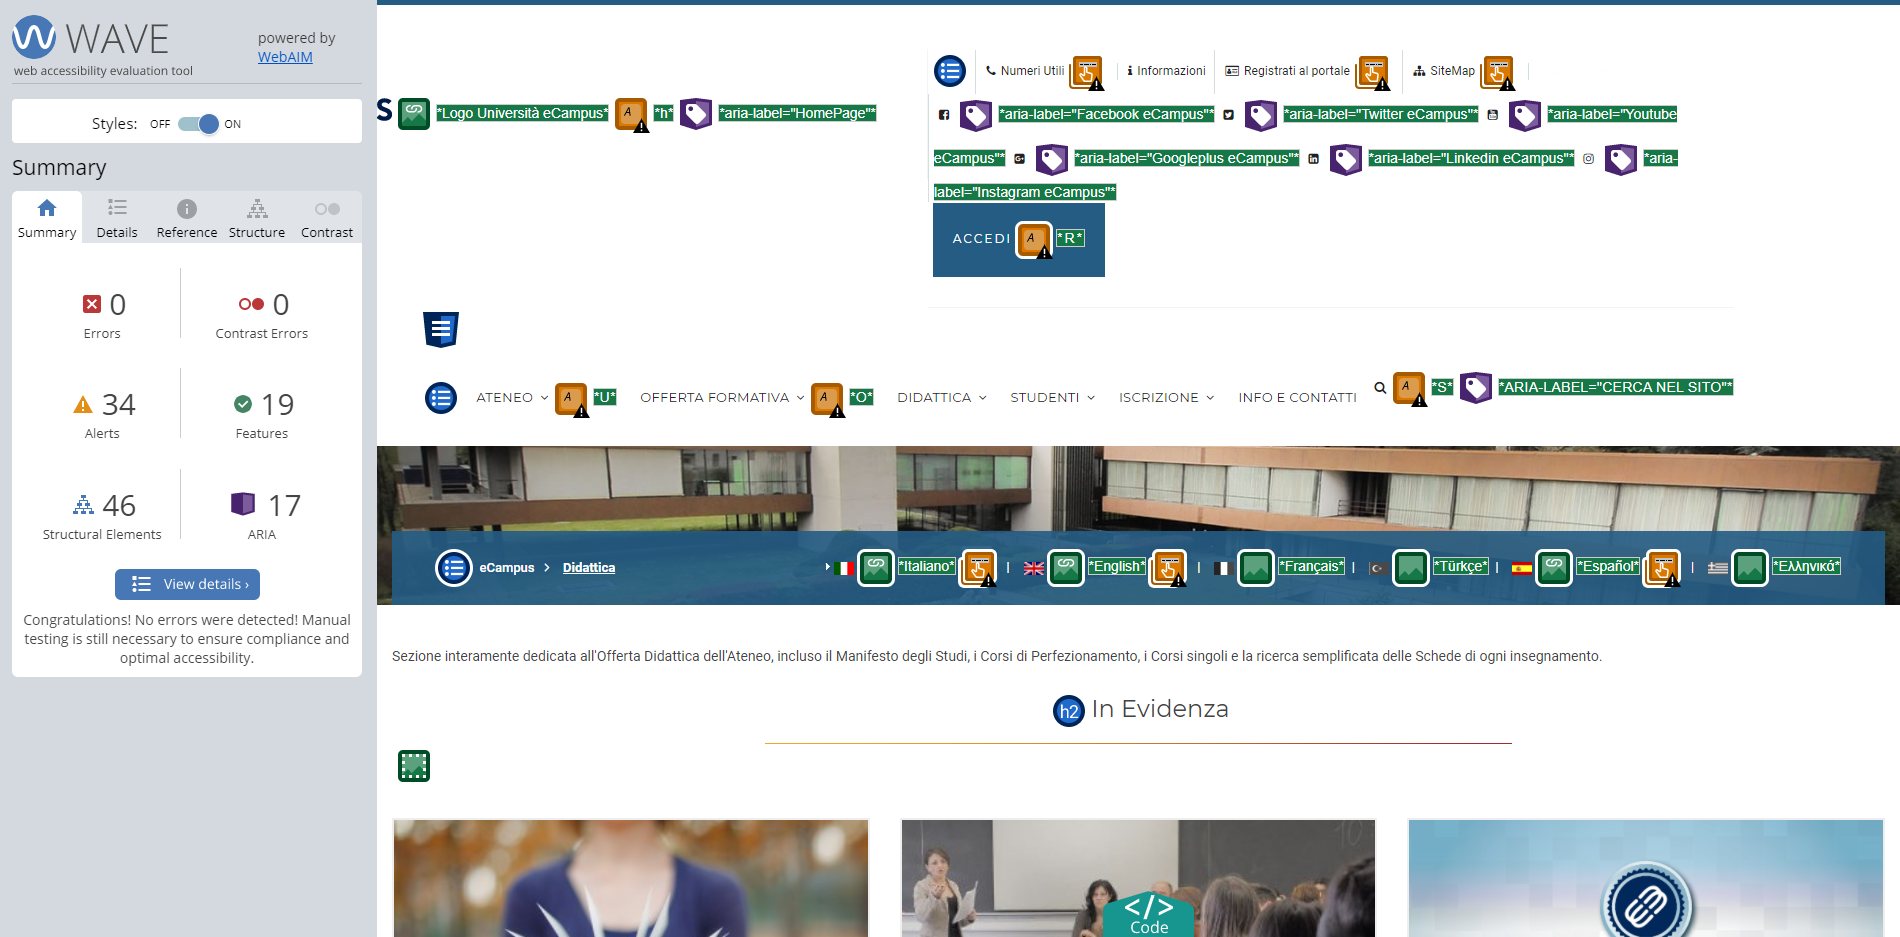Screen dimensions: 1900x937
Task: Follow the WebAIM link
Action: coord(285,57)
